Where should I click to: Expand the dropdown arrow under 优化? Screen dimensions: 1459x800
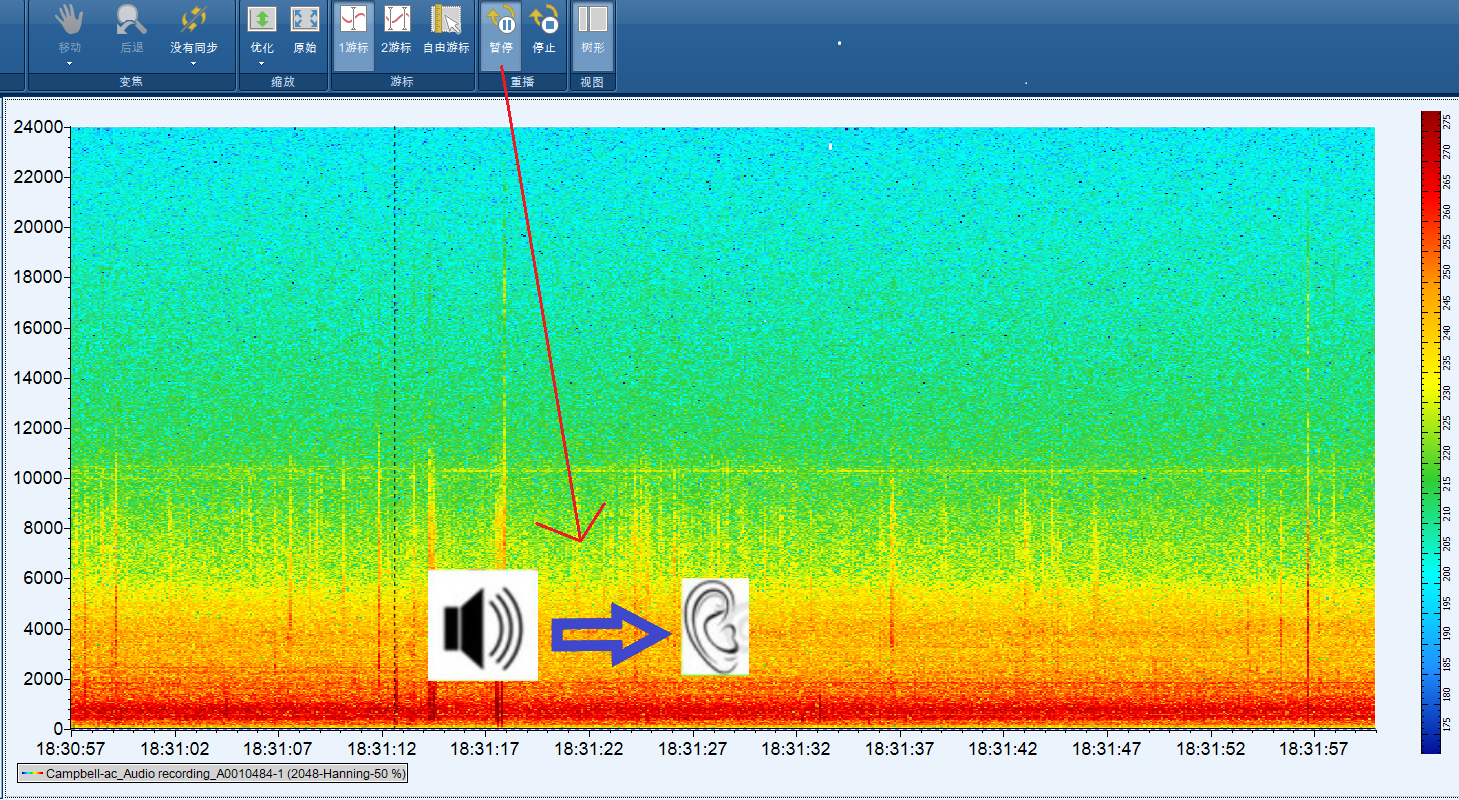(262, 63)
